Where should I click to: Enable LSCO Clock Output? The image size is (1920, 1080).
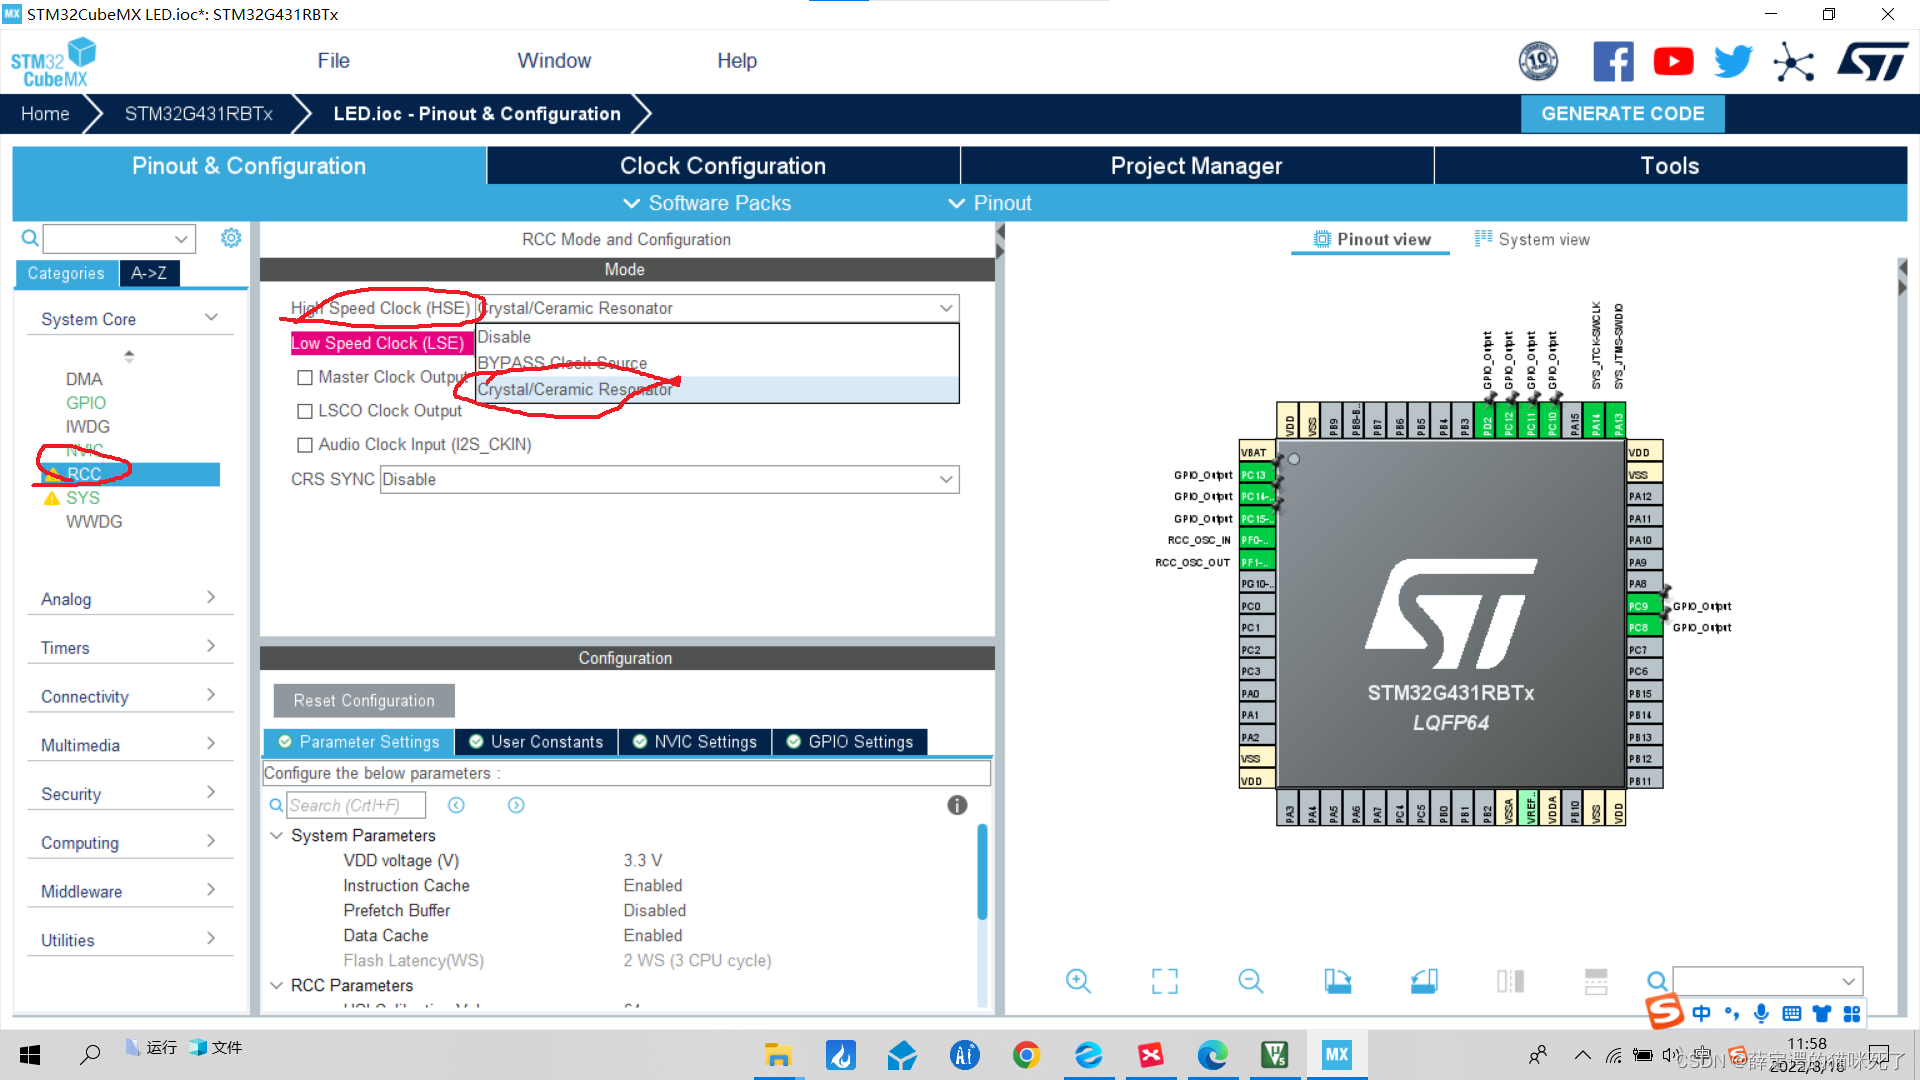(306, 410)
